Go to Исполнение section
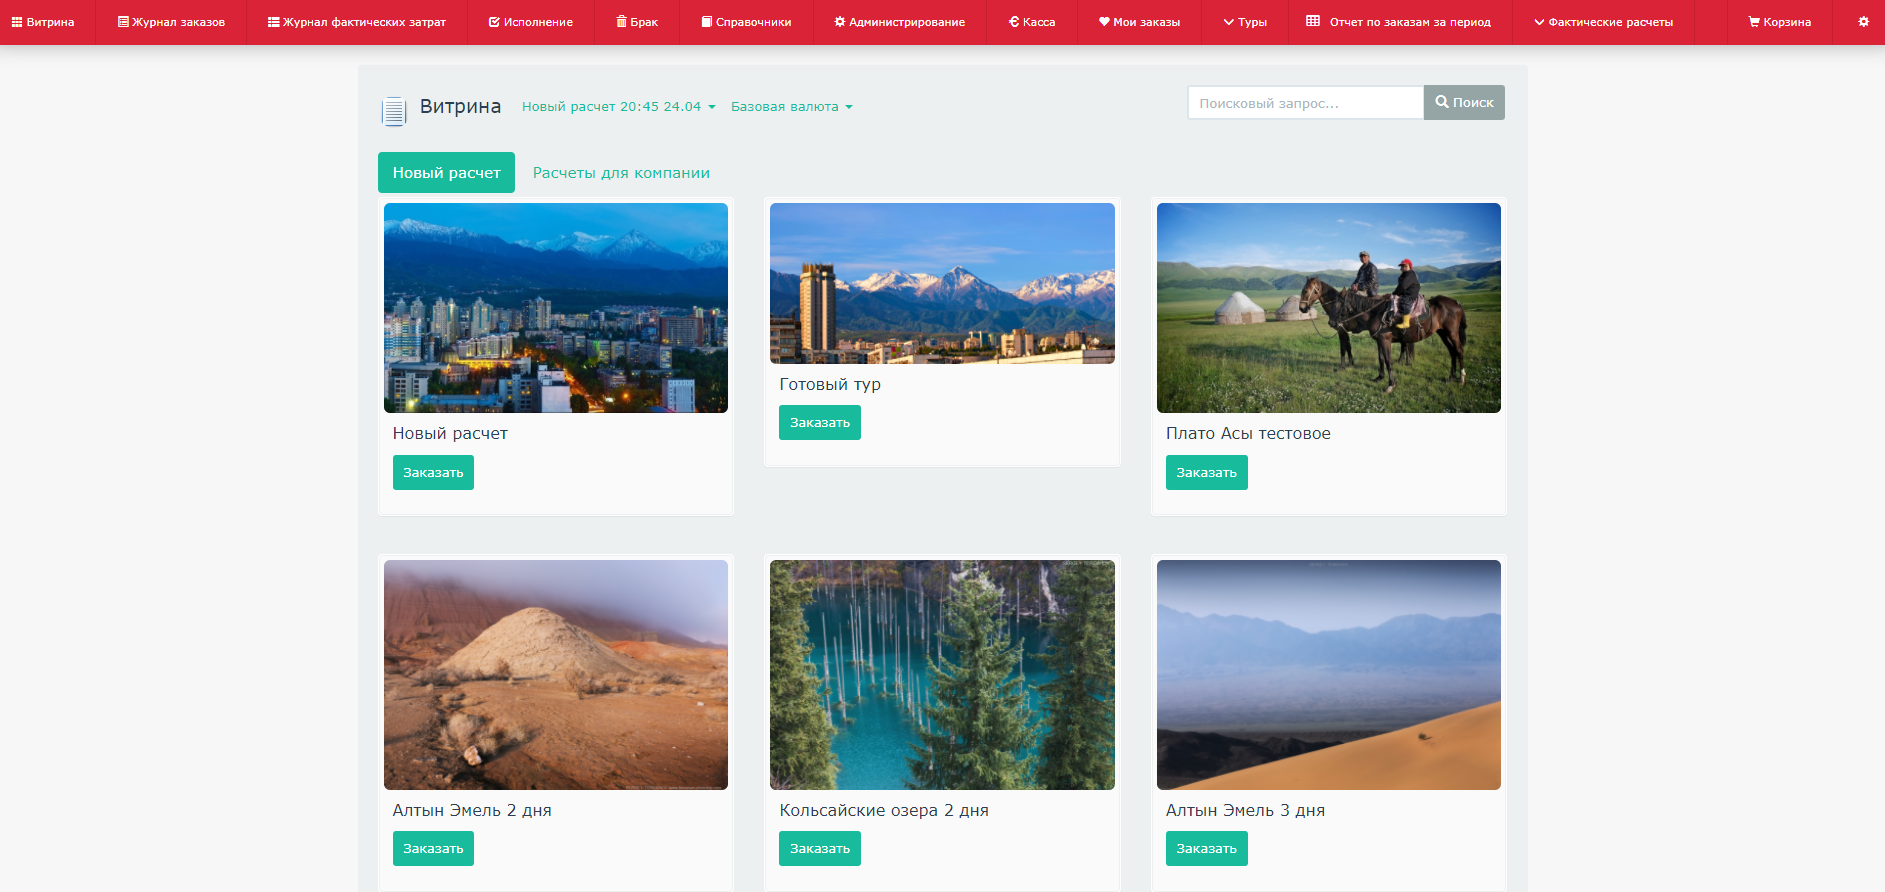This screenshot has width=1885, height=892. coord(531,22)
